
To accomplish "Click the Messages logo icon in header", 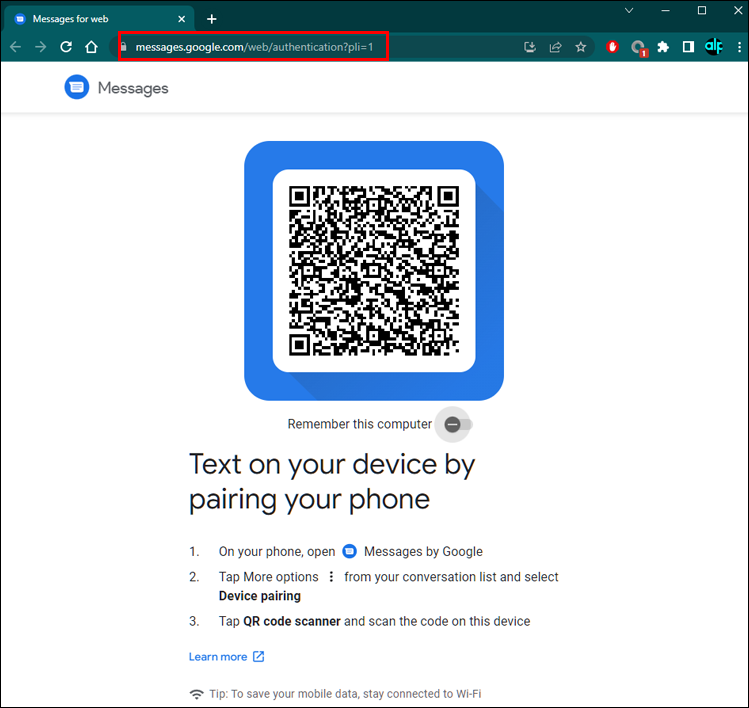I will click(76, 87).
